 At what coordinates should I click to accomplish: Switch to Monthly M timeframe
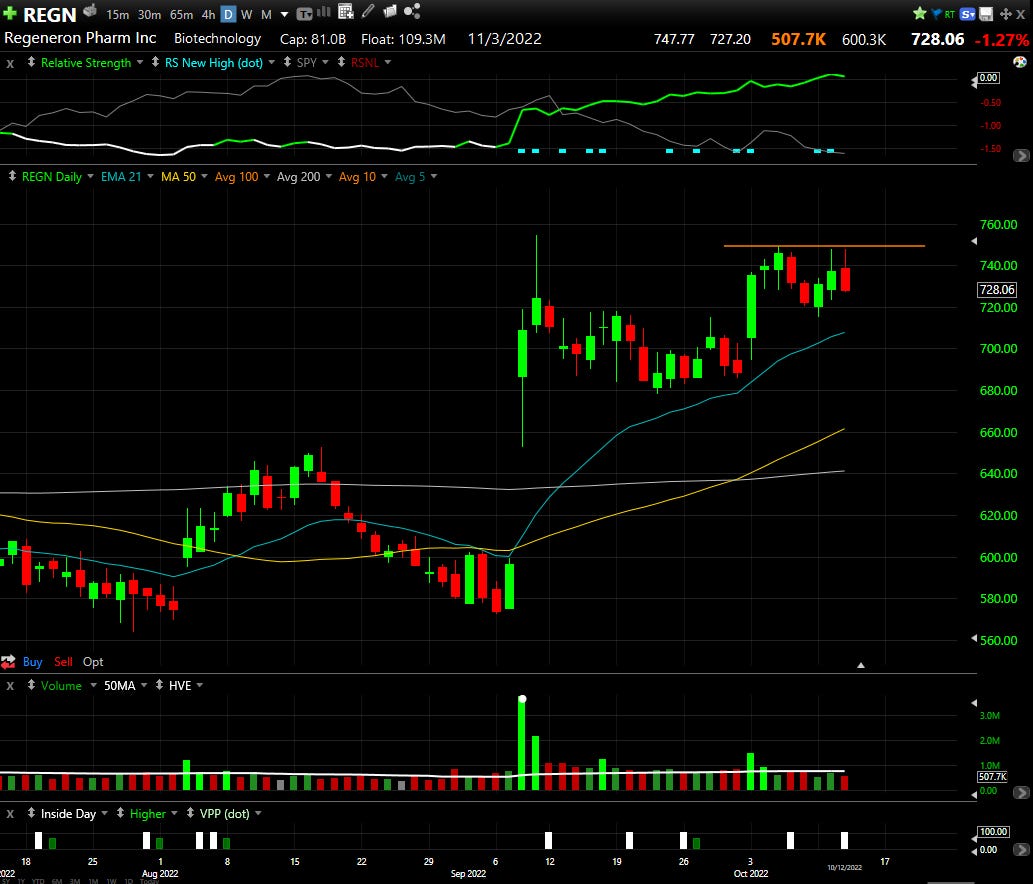point(266,14)
